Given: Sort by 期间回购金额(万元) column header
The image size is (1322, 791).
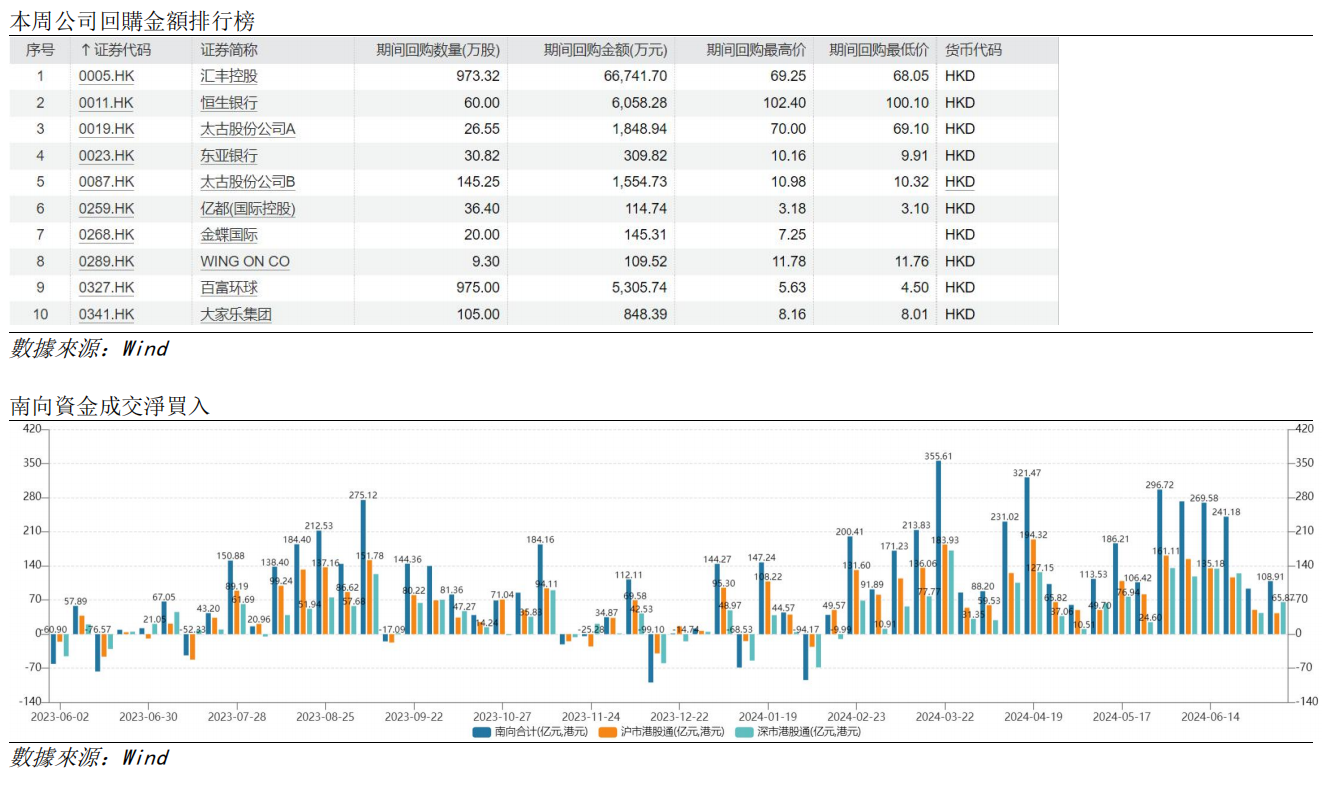Looking at the screenshot, I should (x=605, y=50).
